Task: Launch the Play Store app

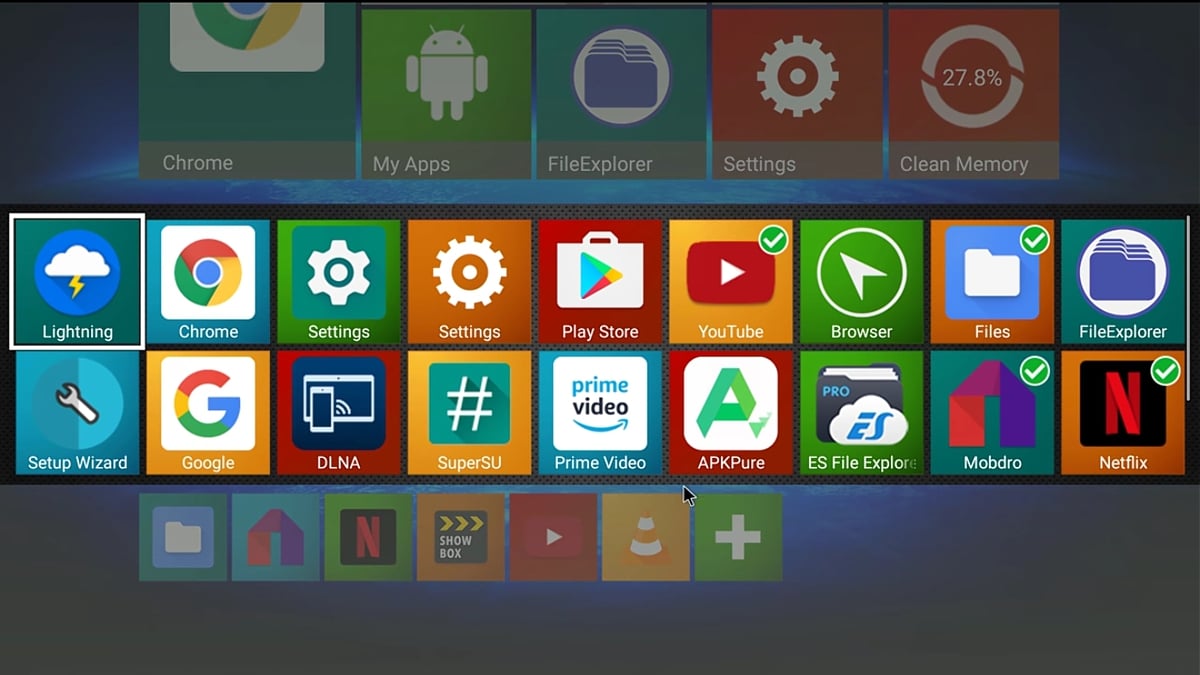Action: tap(600, 282)
